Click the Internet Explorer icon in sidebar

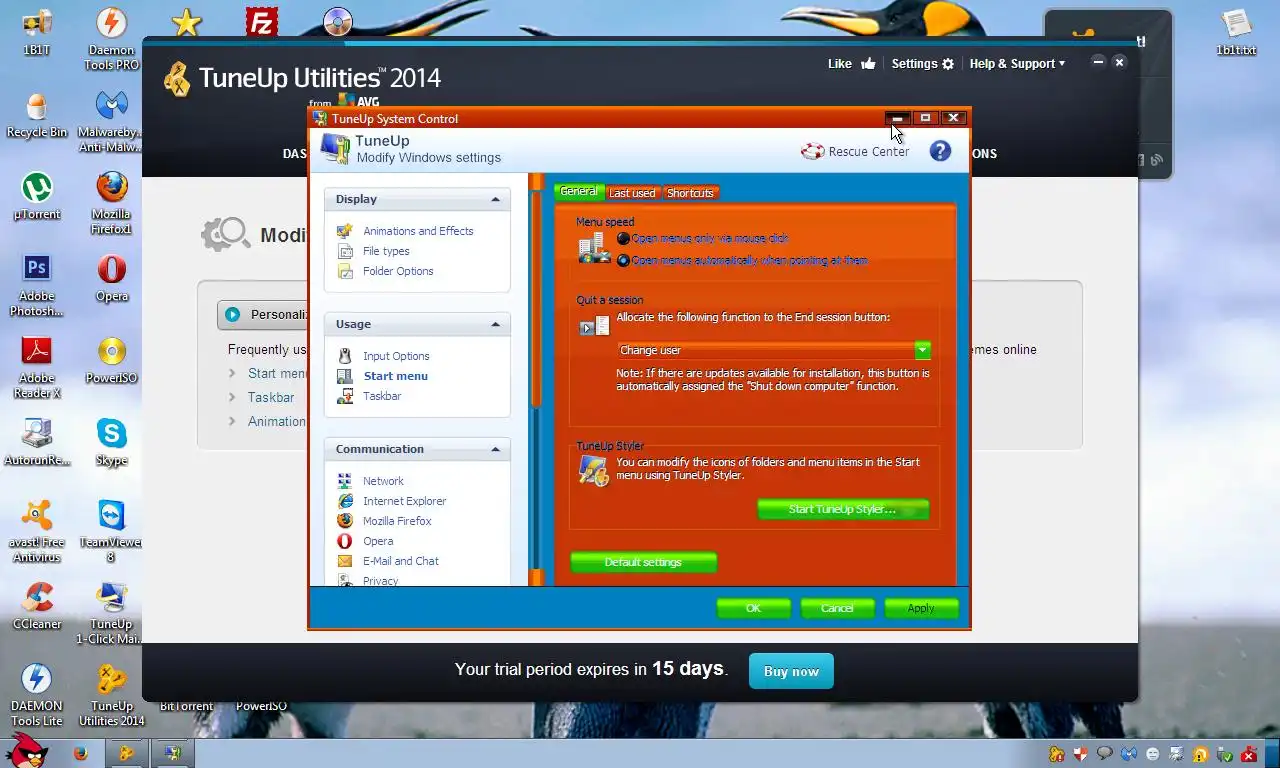[345, 501]
